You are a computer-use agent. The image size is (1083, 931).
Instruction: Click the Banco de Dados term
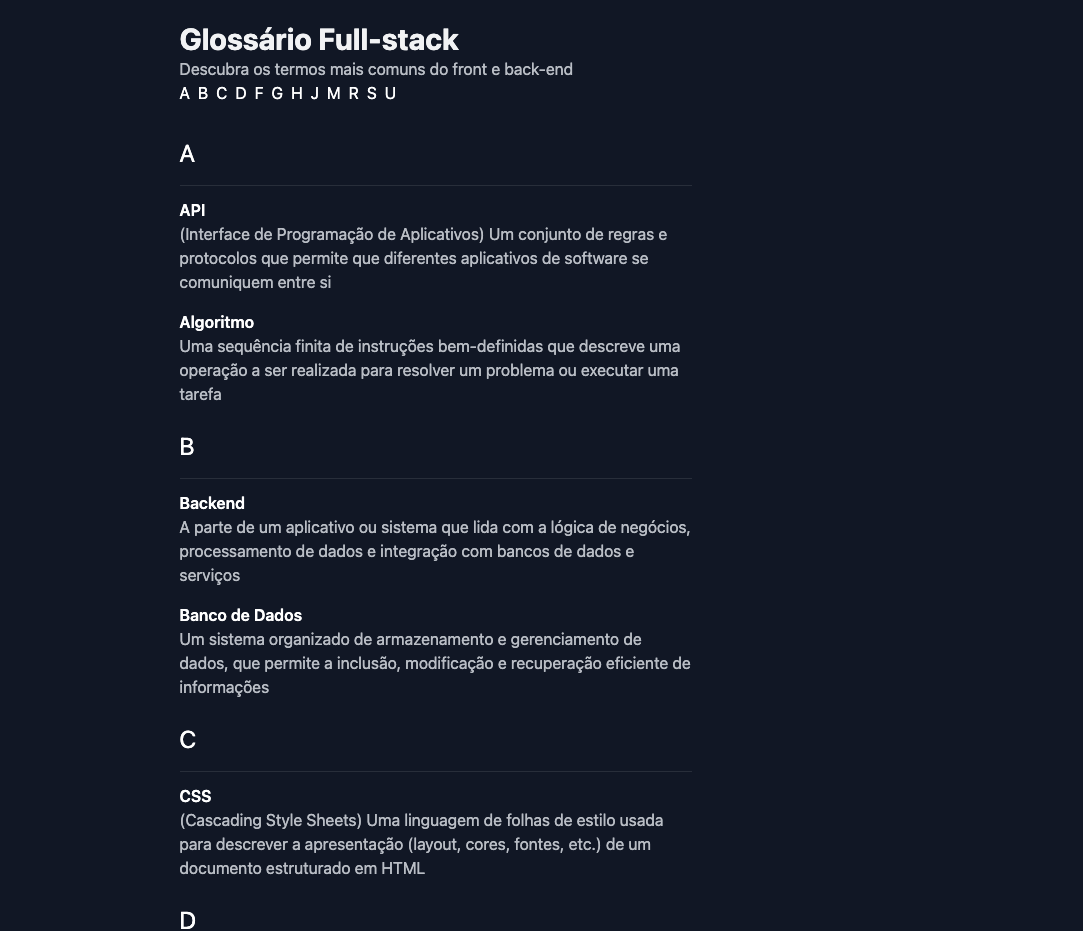240,615
